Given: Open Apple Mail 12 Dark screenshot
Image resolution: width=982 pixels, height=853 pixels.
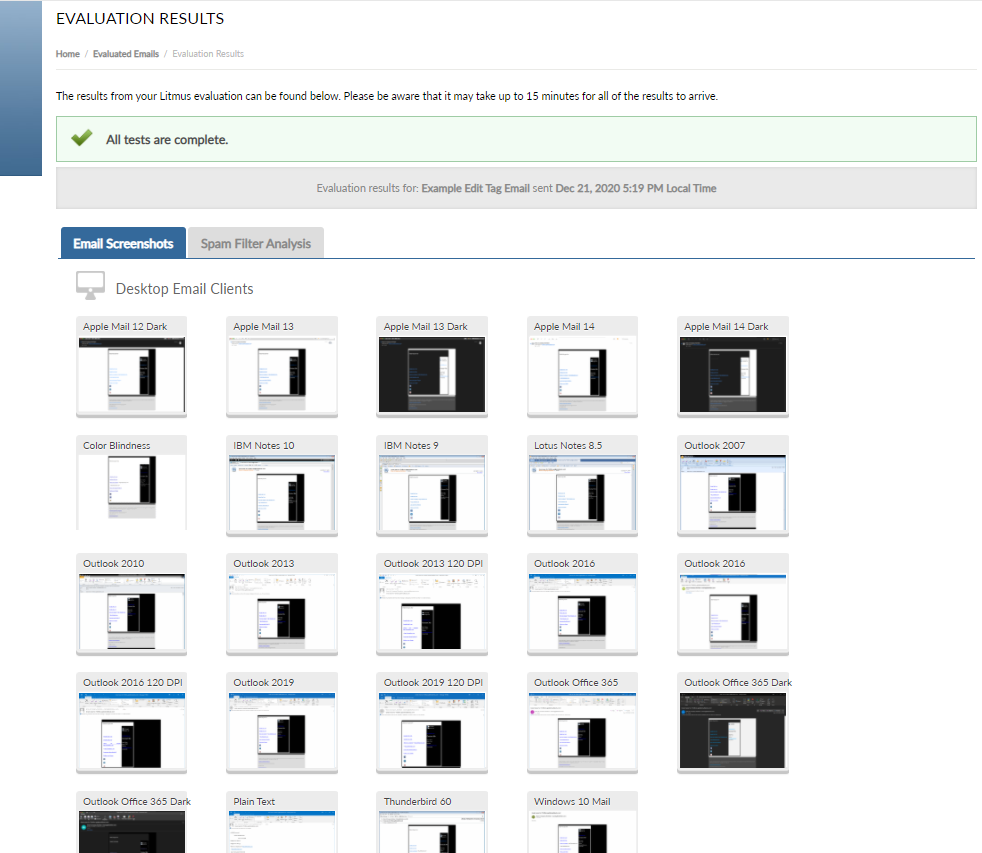Looking at the screenshot, I should [132, 375].
